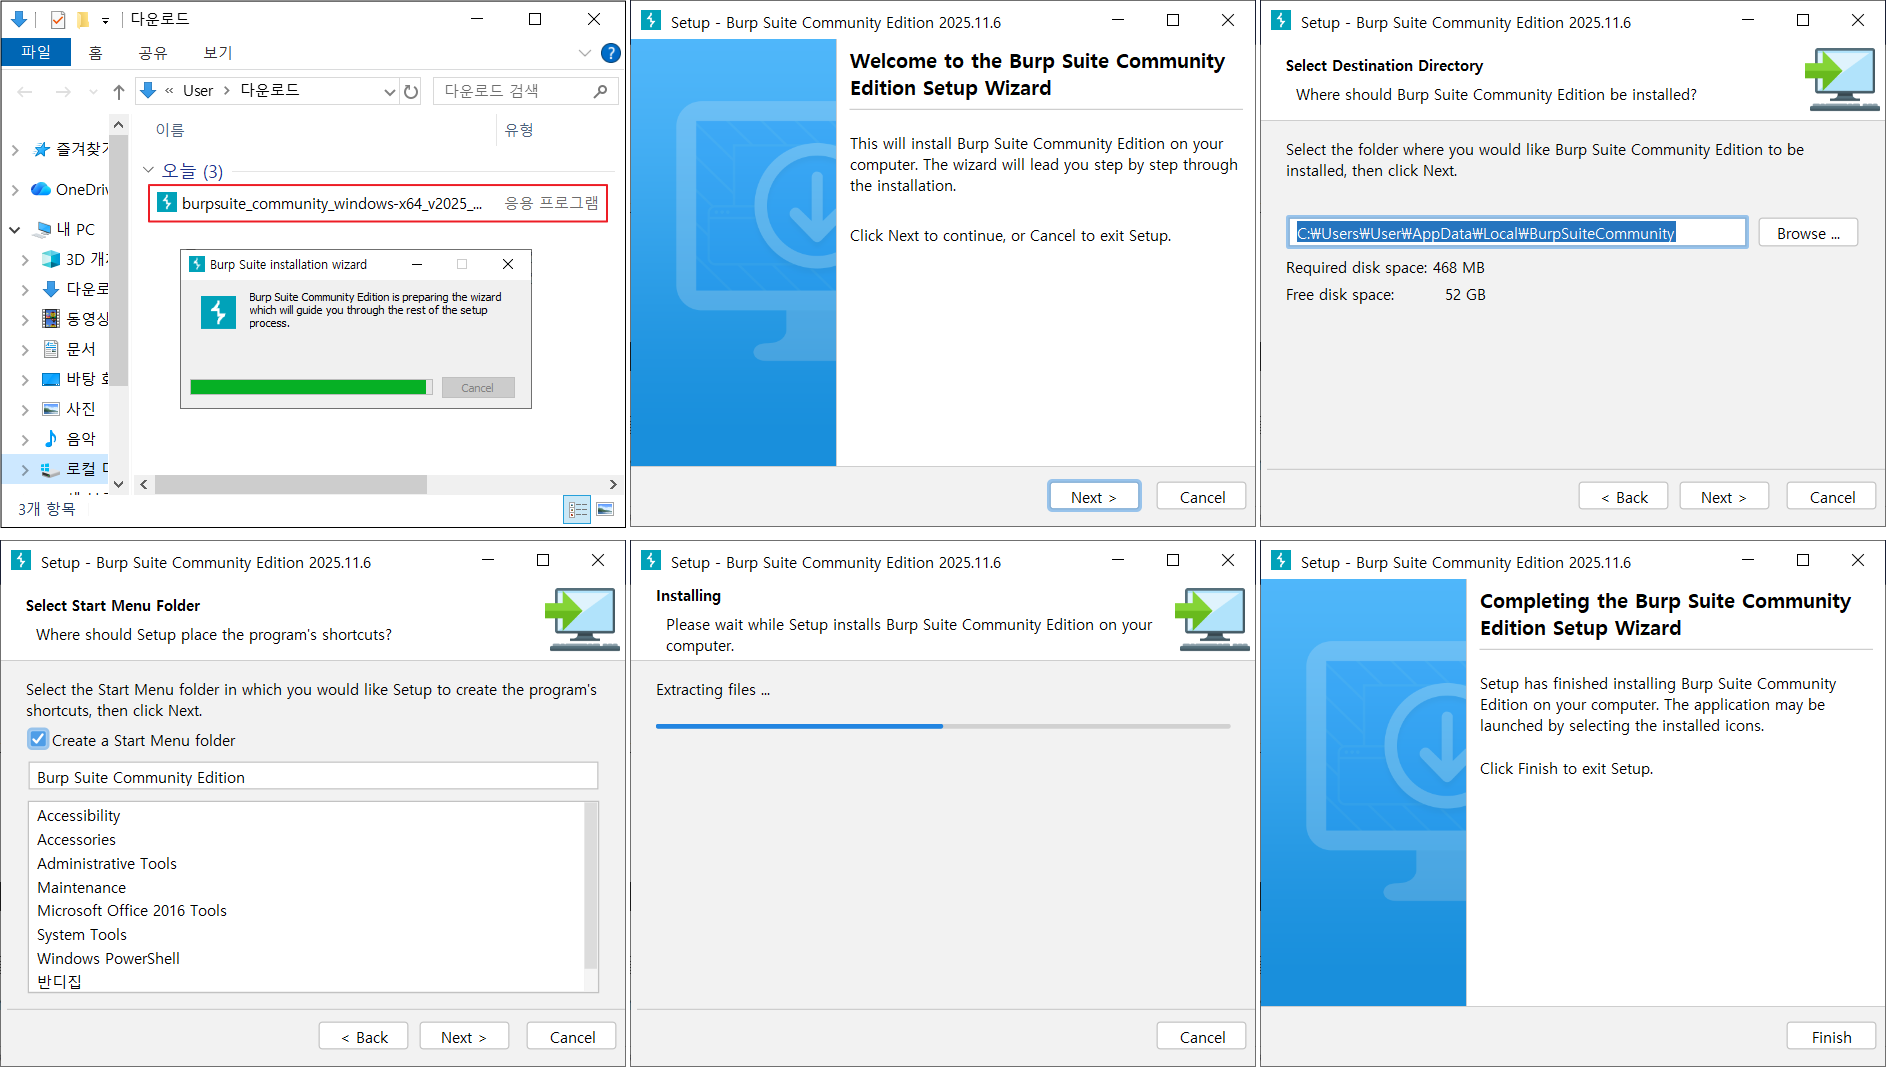Click Finish to exit Setup
The width and height of the screenshot is (1888, 1070).
1831,1037
